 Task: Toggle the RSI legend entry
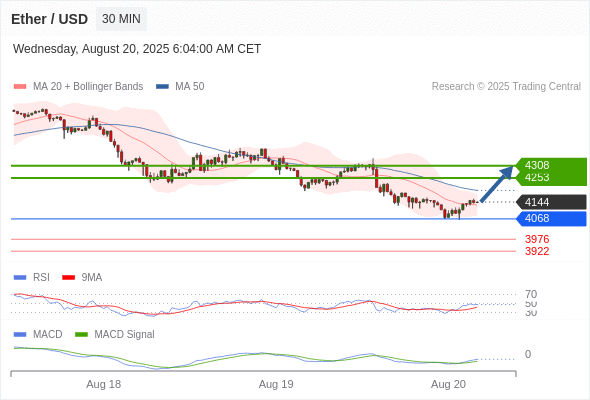[32, 277]
